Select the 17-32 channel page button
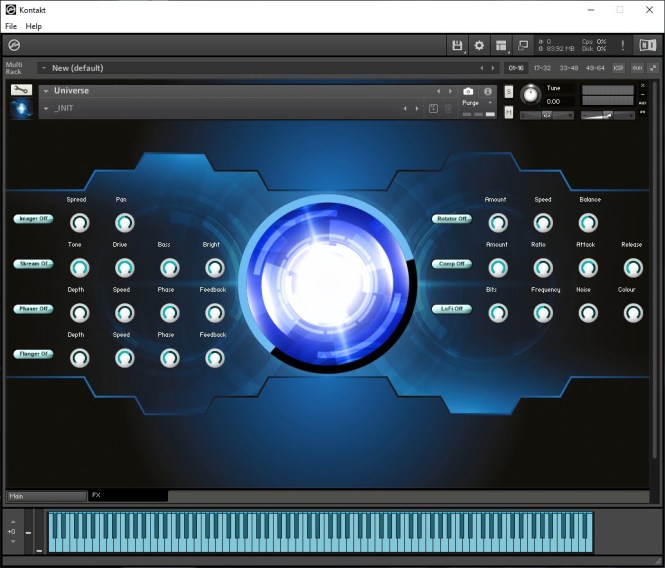The height and width of the screenshot is (568, 665). pos(542,68)
